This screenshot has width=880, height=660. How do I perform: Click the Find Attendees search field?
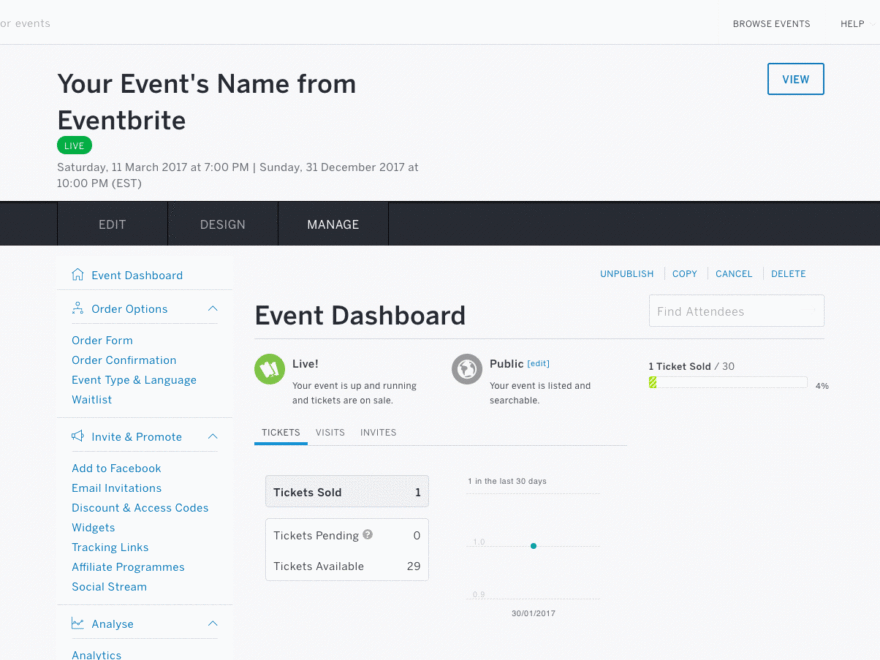736,311
